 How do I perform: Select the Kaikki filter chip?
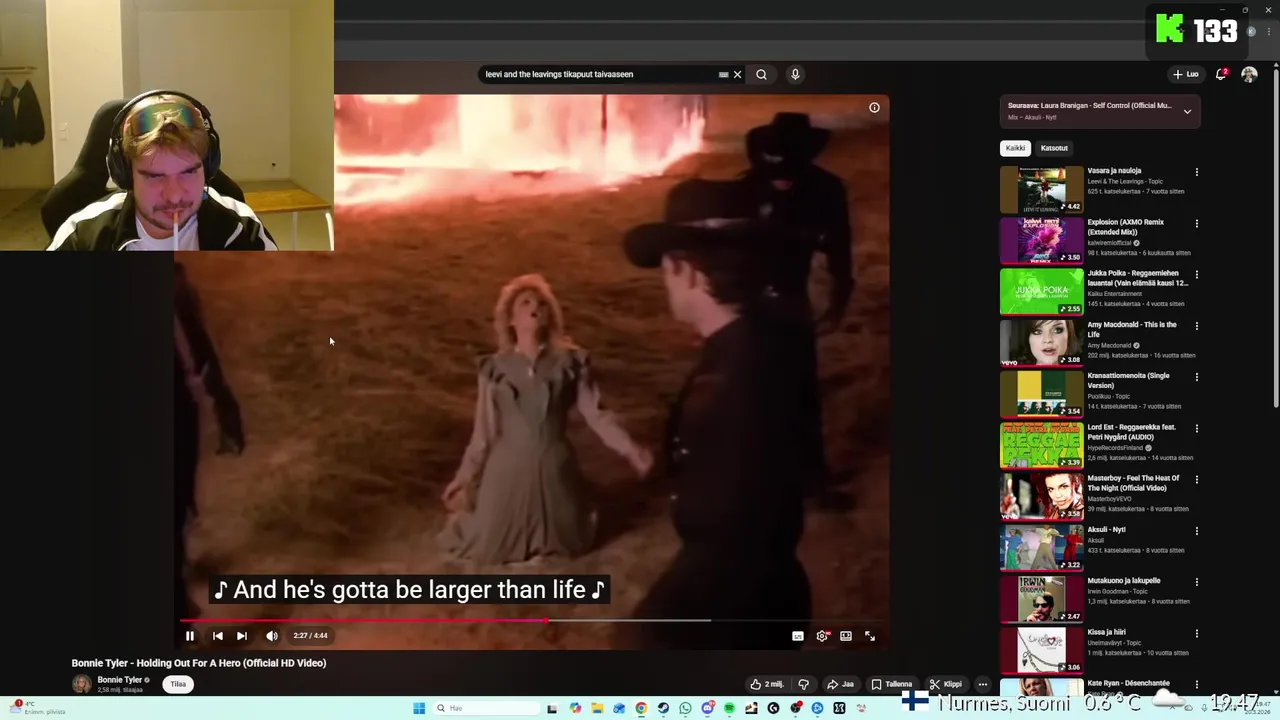point(1015,148)
